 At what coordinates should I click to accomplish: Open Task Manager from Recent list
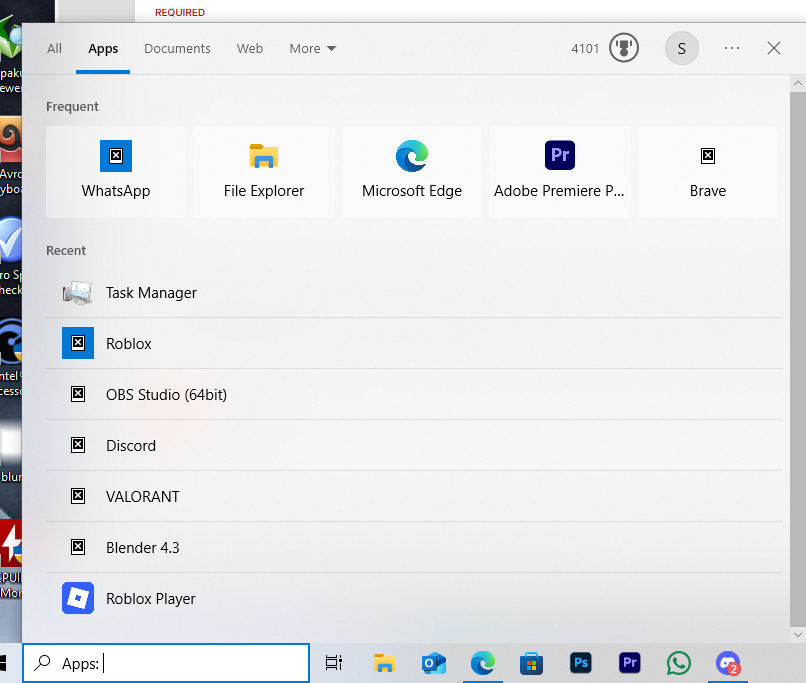(414, 292)
